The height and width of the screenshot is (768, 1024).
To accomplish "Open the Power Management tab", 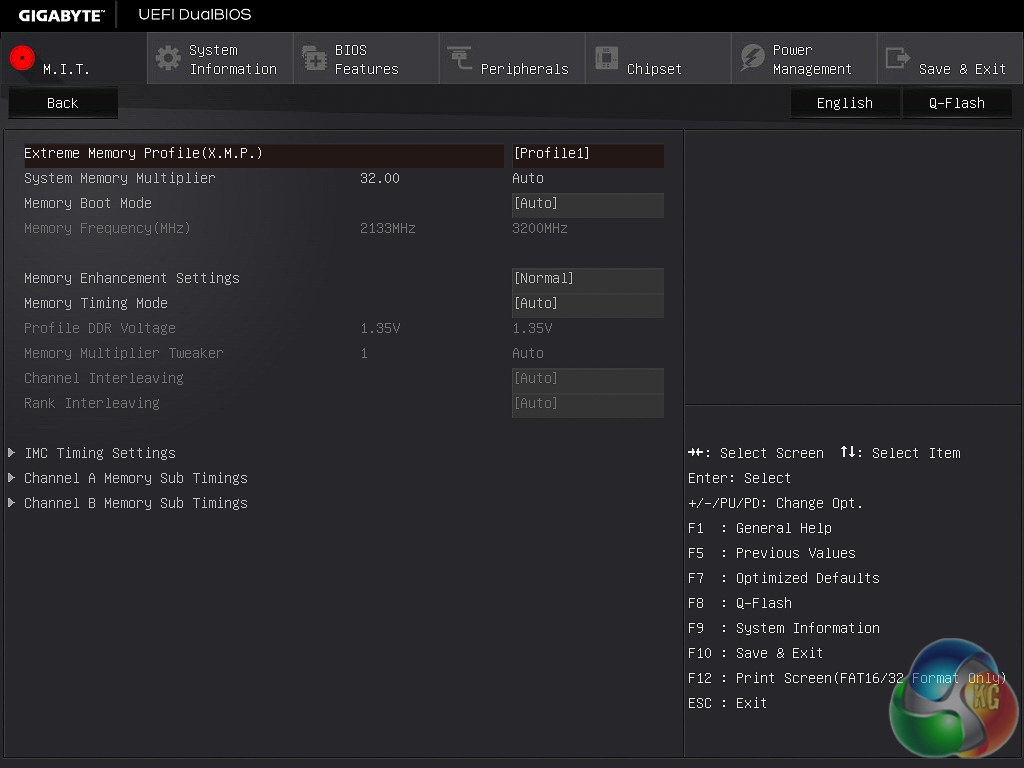I will [x=811, y=59].
